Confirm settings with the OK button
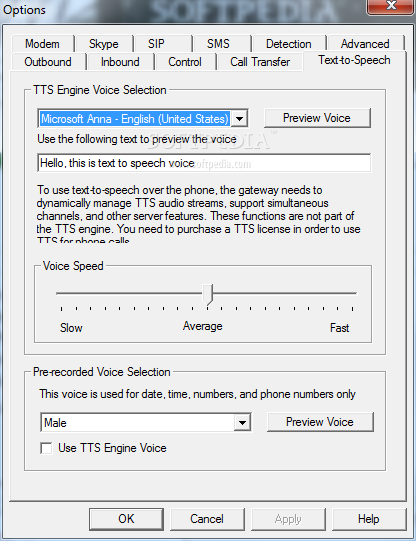 126,519
